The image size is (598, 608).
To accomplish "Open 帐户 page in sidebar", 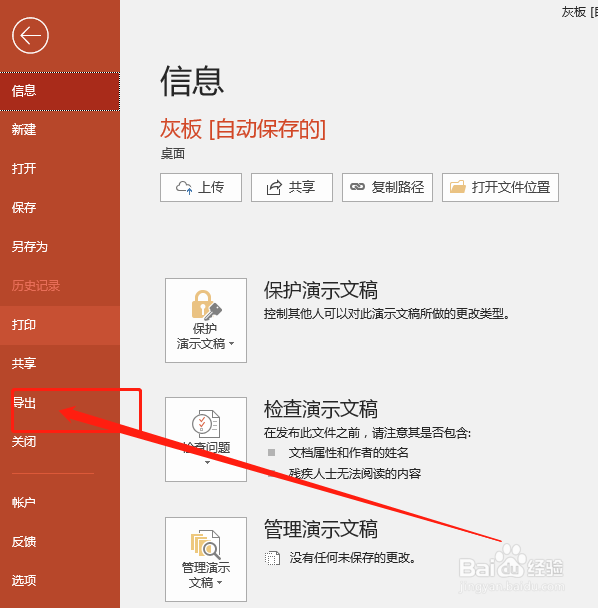I will pos(60,503).
